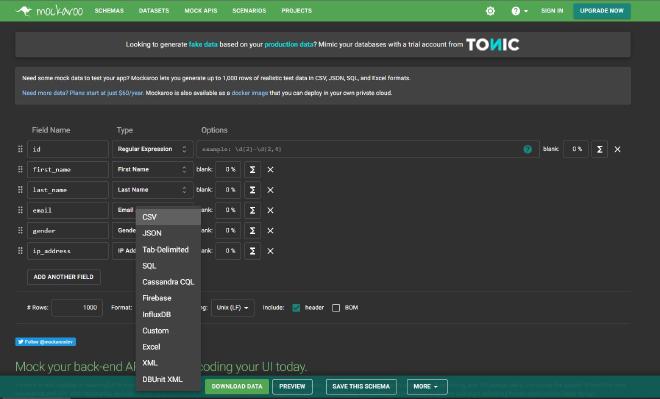Open formula editor for id field
The height and width of the screenshot is (399, 660).
599,149
